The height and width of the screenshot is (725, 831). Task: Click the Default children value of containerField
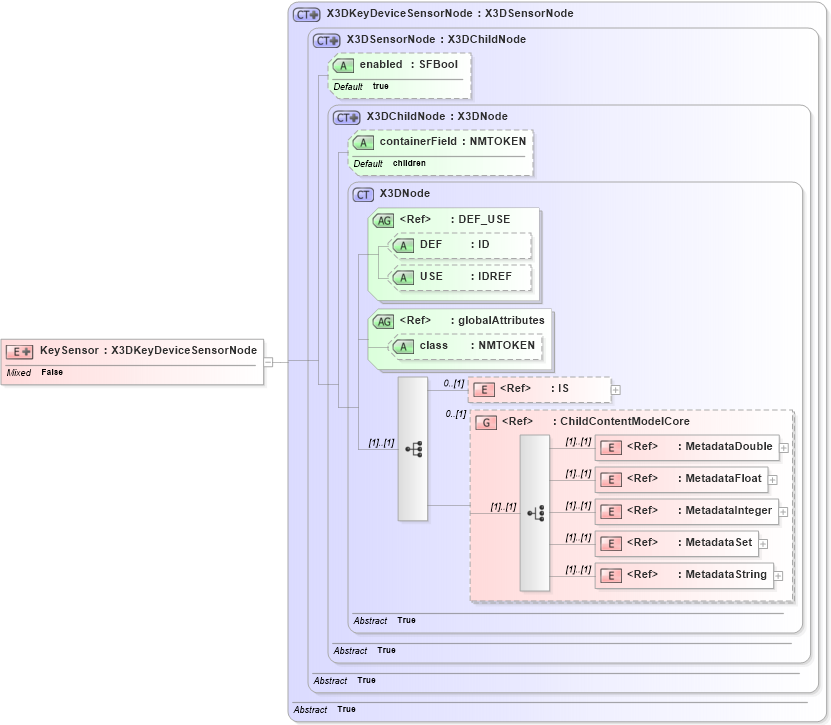pyautogui.click(x=390, y=163)
